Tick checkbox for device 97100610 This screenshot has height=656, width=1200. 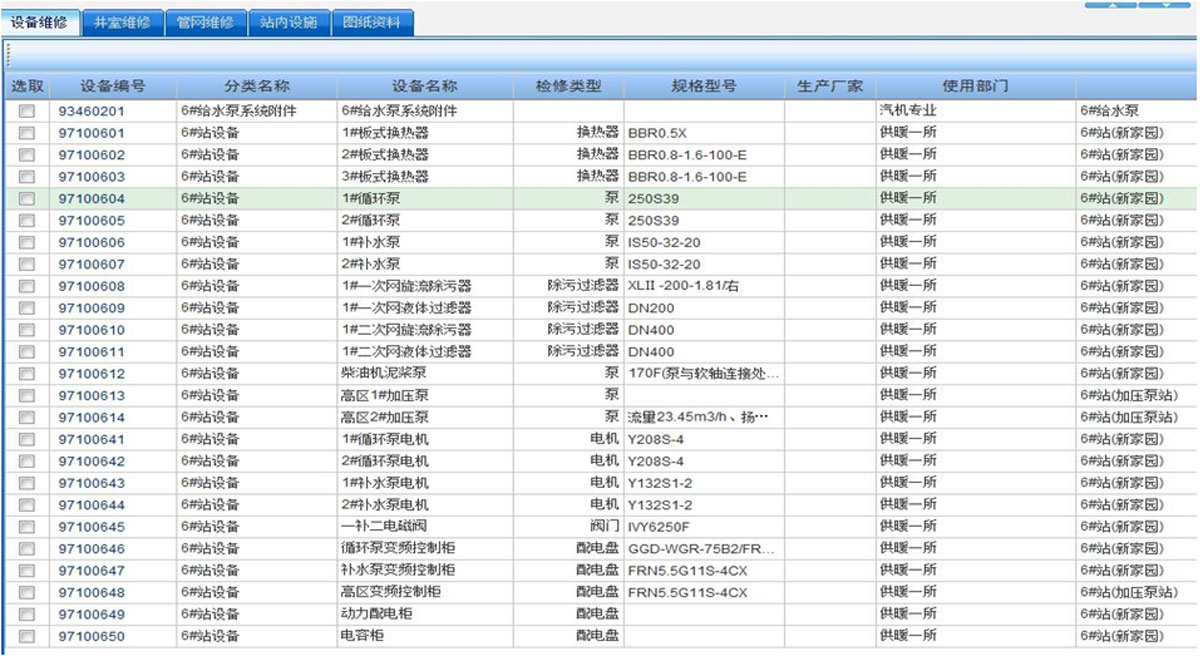[x=27, y=330]
